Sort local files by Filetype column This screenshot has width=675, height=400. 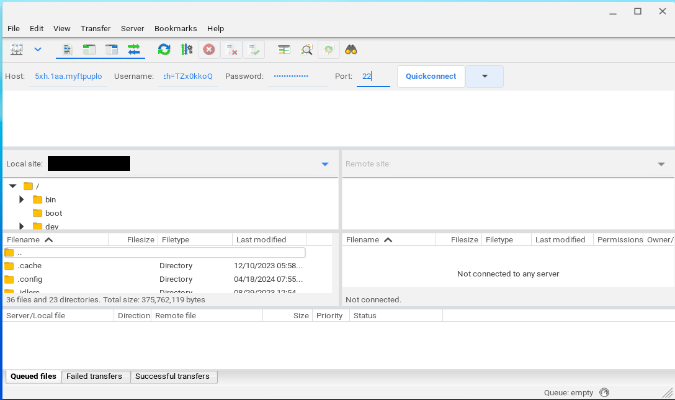pyautogui.click(x=195, y=240)
